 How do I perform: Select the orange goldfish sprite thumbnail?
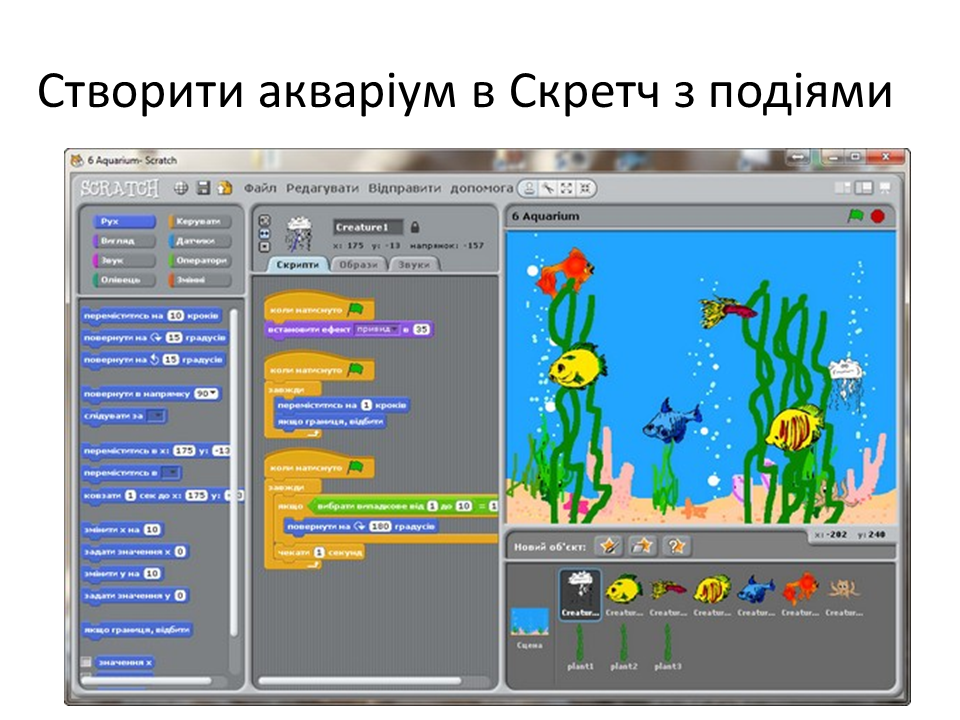tap(800, 594)
